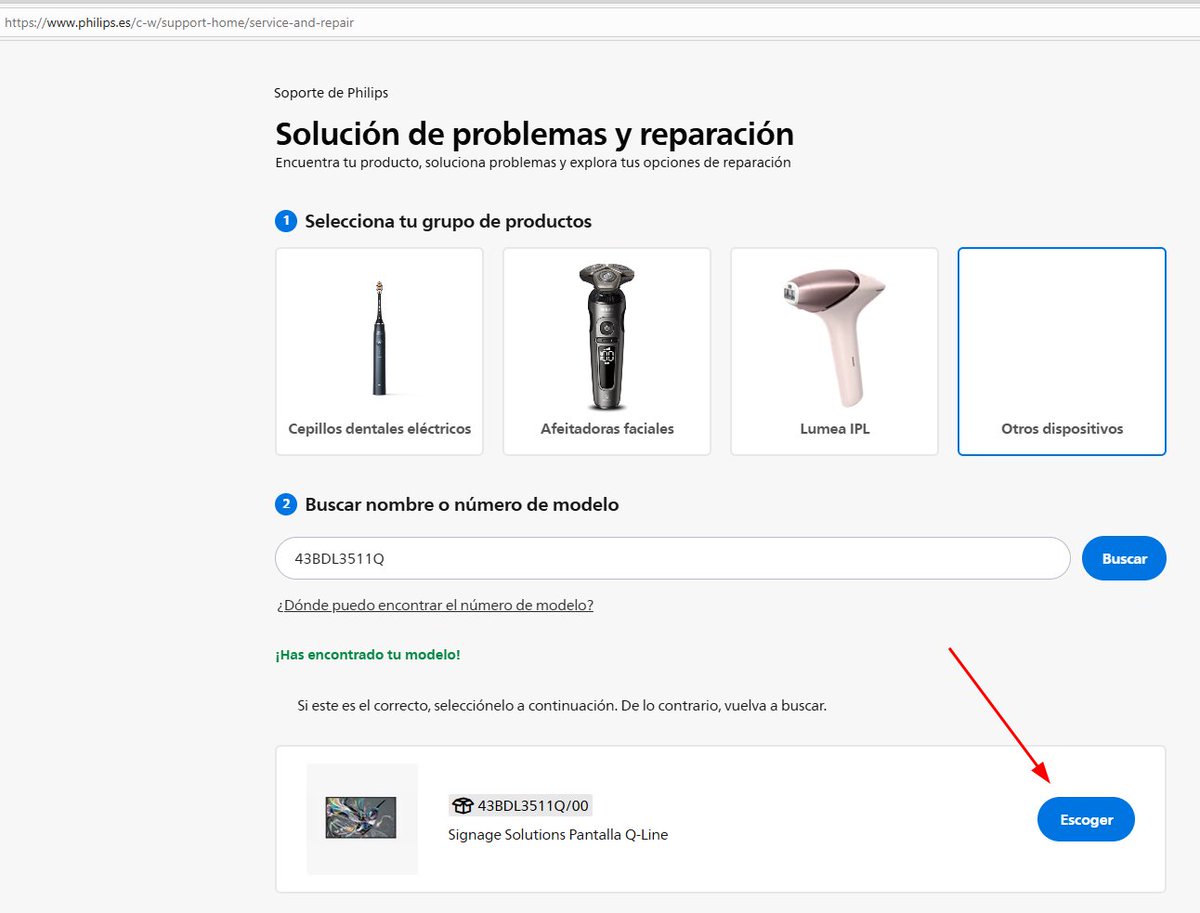
Task: Click the 'Soporte de Philips' breadcrumb text
Action: (331, 93)
